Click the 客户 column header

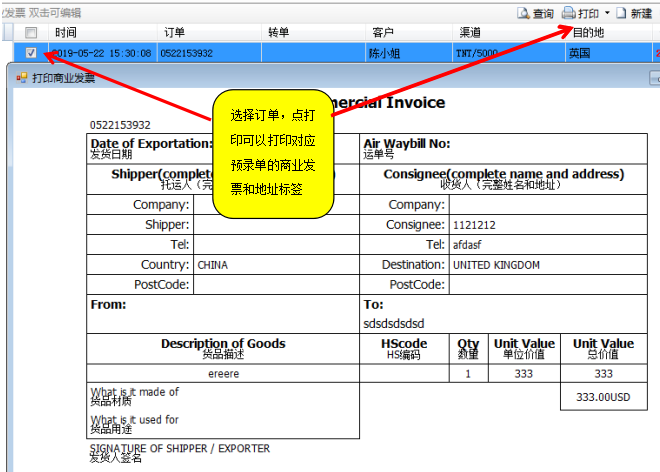[x=383, y=33]
